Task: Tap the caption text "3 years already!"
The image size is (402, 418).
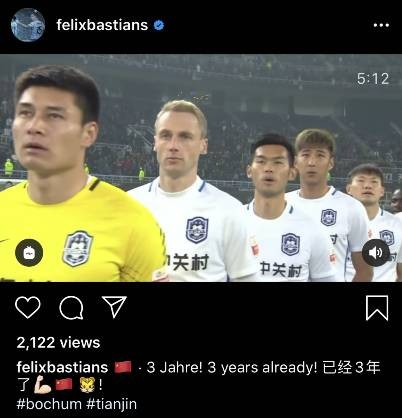Action: (262, 367)
